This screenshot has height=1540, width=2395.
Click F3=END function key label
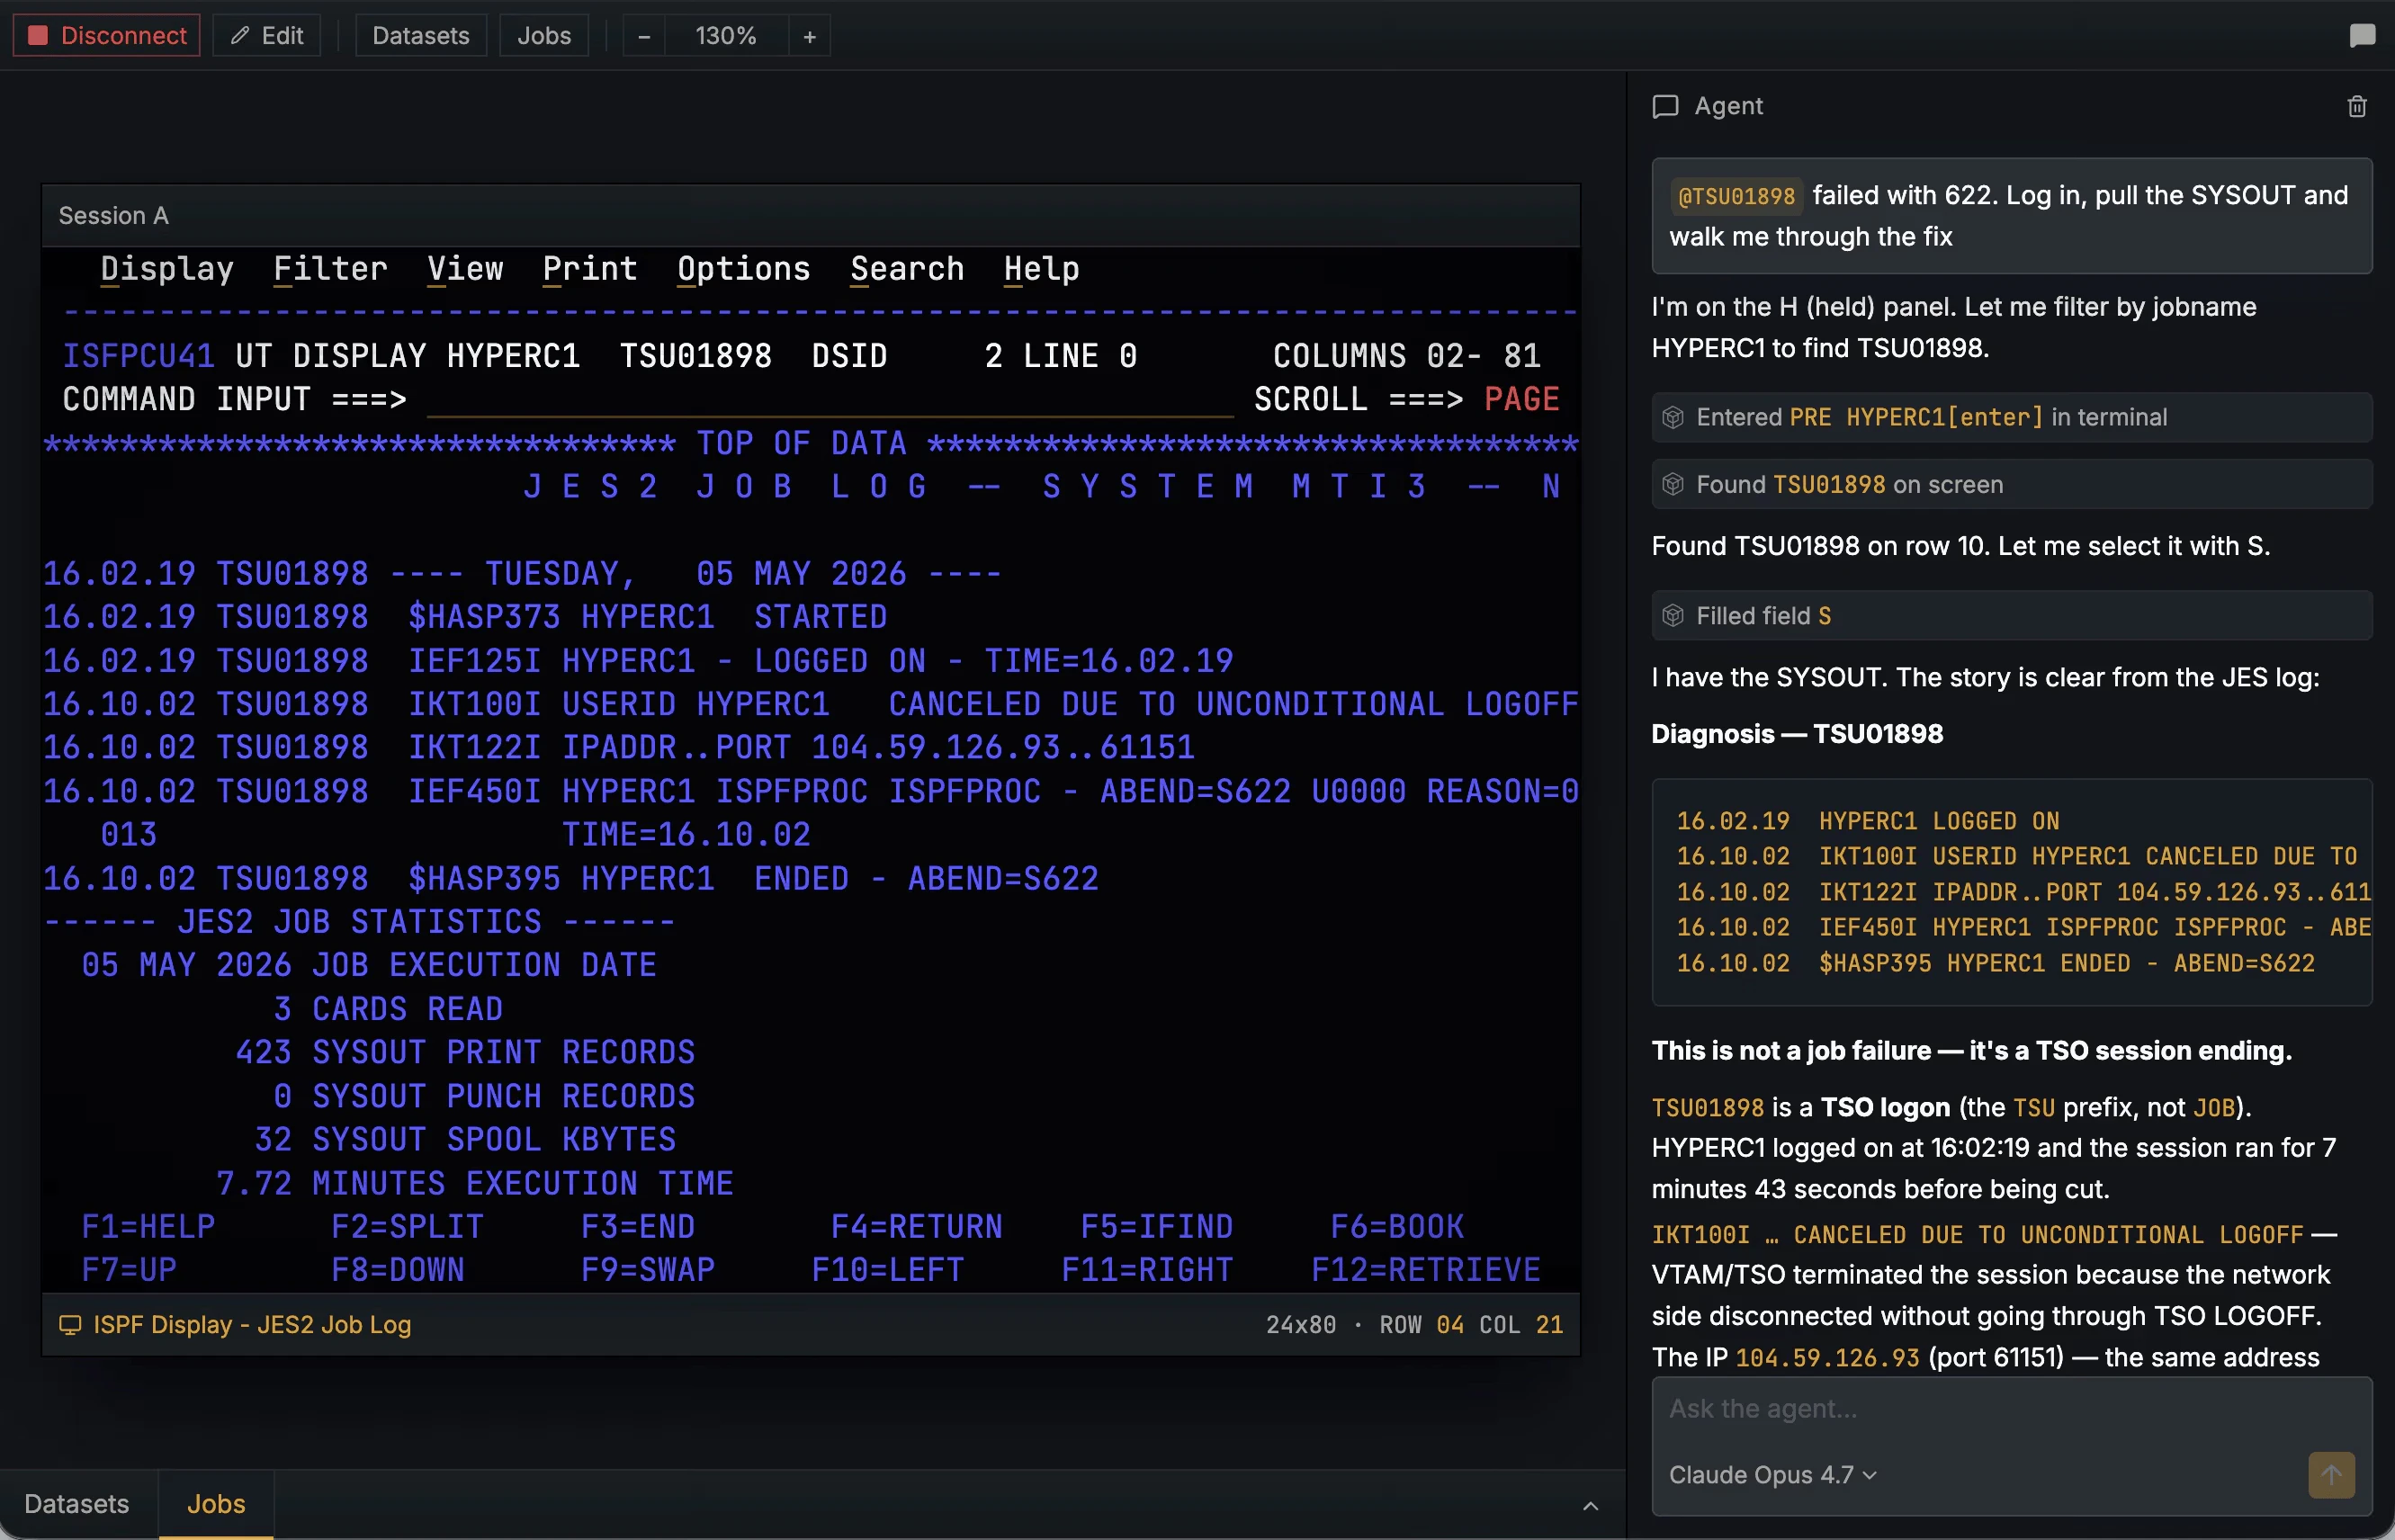pyautogui.click(x=638, y=1227)
